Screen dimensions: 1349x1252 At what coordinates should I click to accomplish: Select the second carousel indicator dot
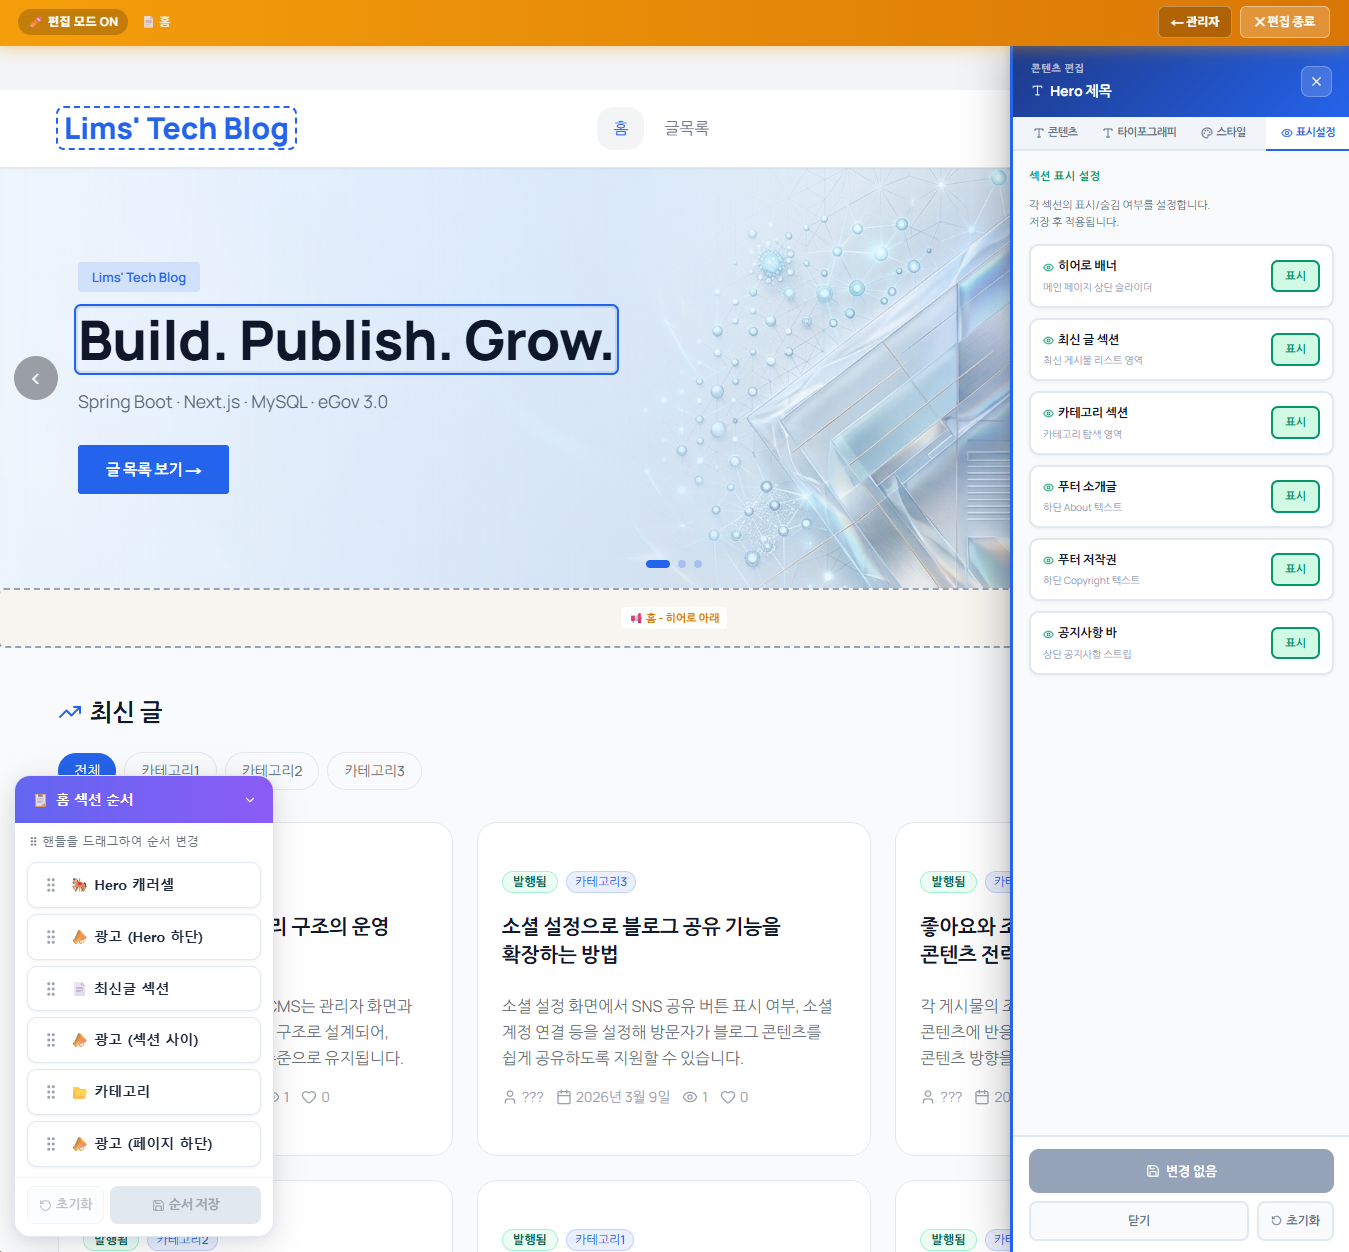(x=682, y=564)
